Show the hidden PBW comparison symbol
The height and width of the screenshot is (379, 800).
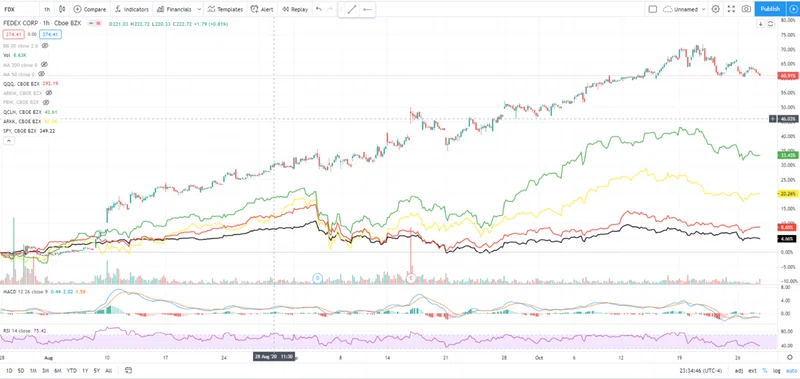point(46,102)
